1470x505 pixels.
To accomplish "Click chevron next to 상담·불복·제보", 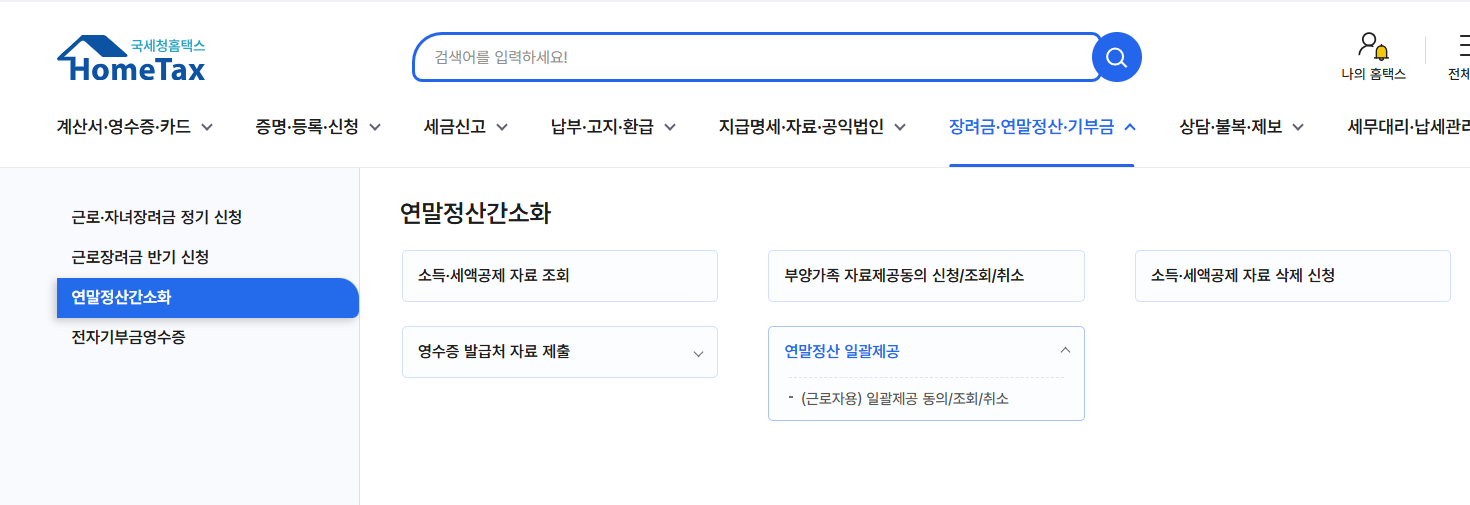I will [1298, 127].
